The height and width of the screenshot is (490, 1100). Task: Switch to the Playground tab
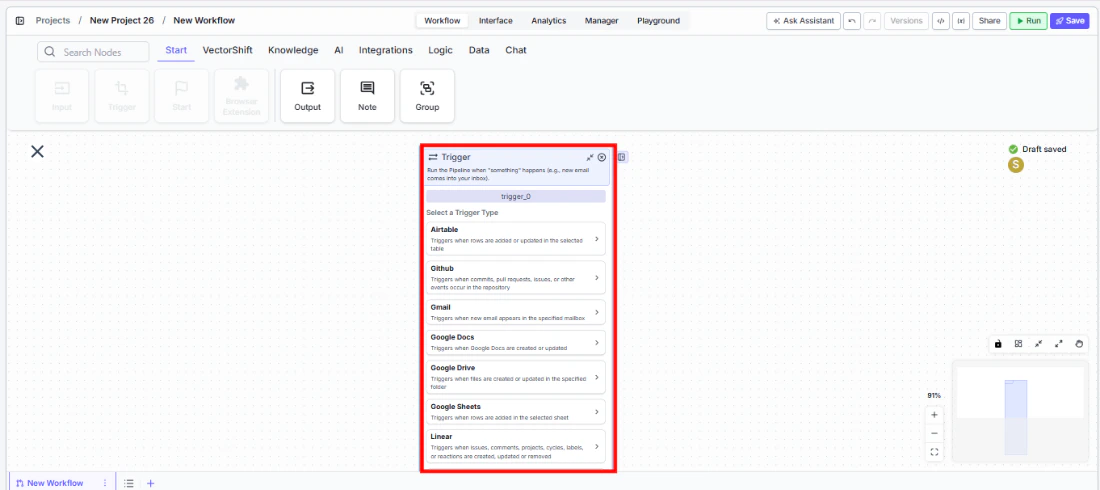click(659, 21)
